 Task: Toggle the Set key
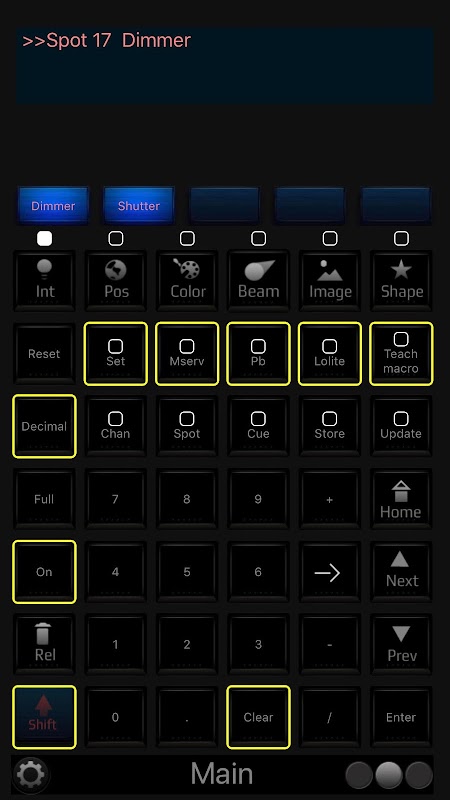pyautogui.click(x=116, y=354)
